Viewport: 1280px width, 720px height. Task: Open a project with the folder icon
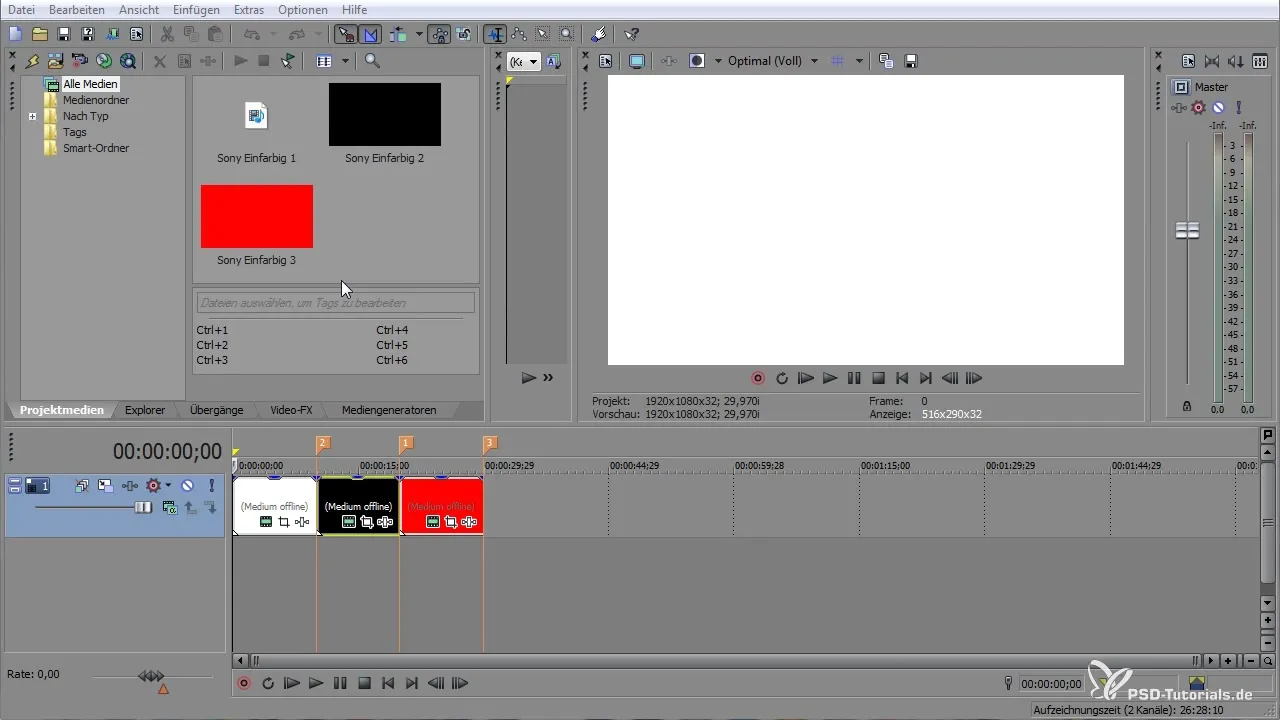pos(39,34)
